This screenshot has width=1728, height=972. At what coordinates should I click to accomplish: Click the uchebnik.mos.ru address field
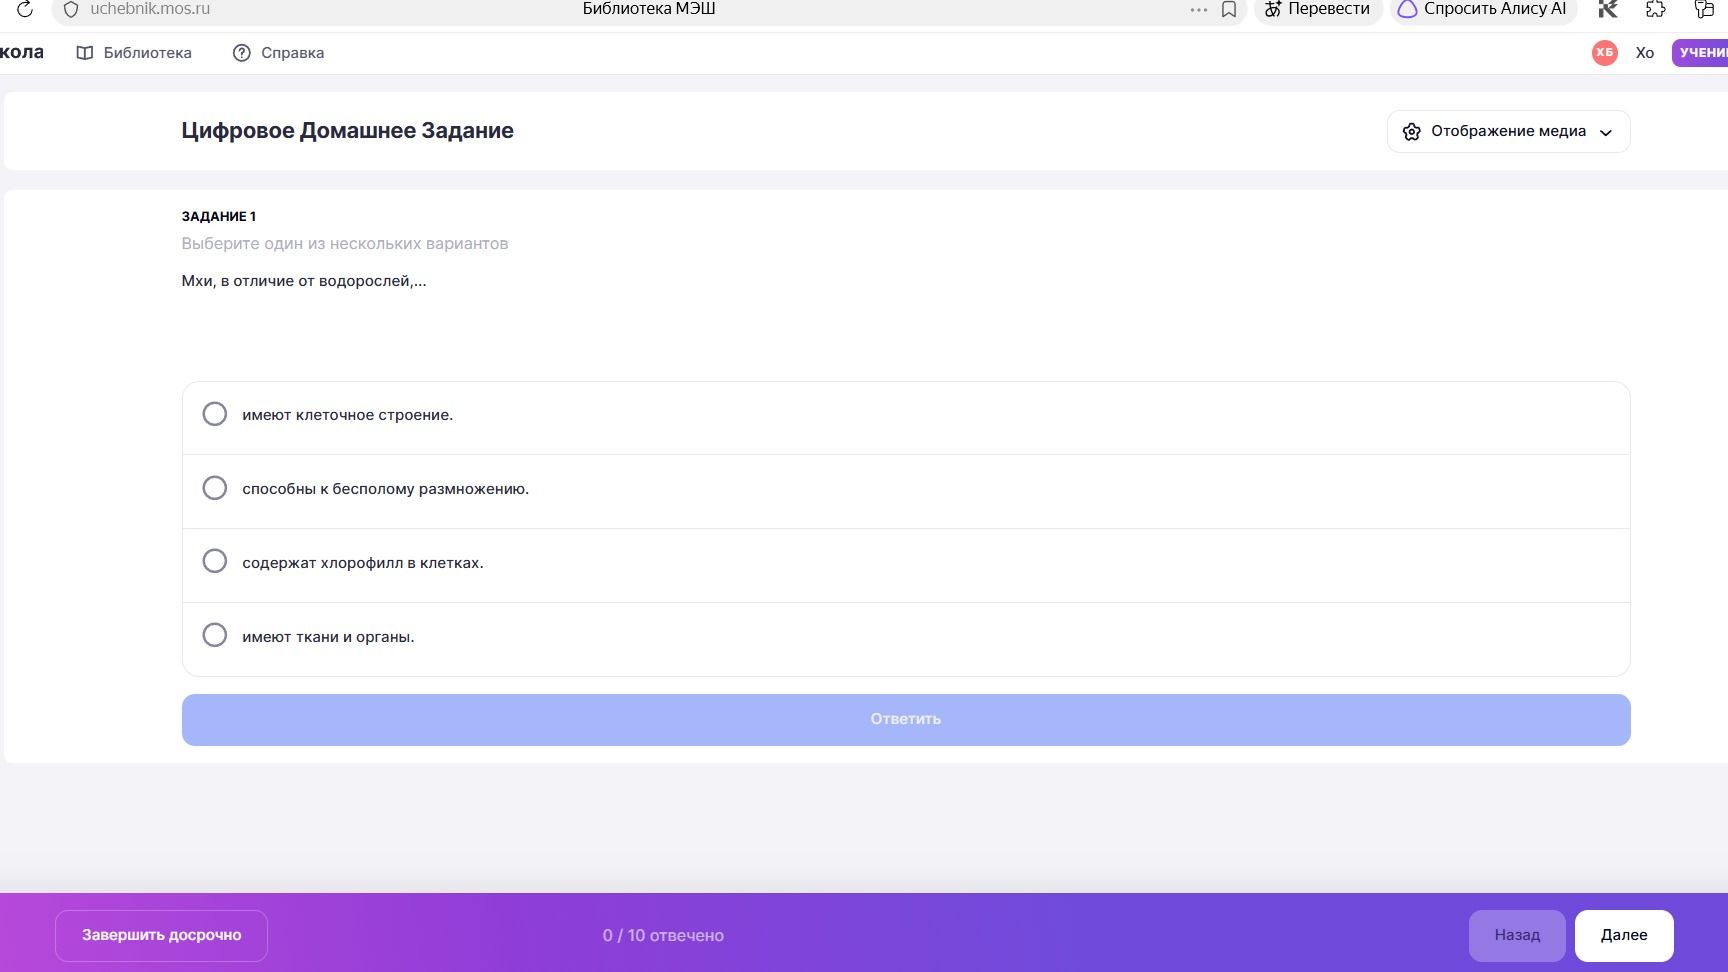[150, 9]
